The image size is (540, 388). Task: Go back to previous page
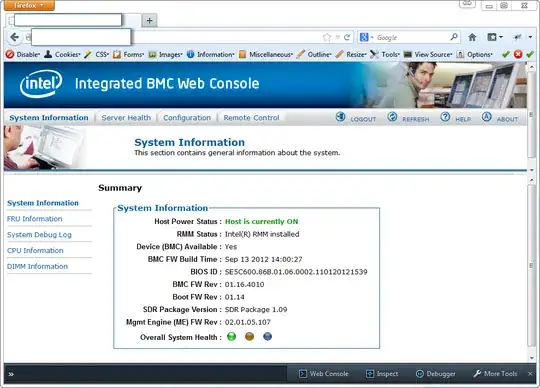pyautogui.click(x=14, y=37)
